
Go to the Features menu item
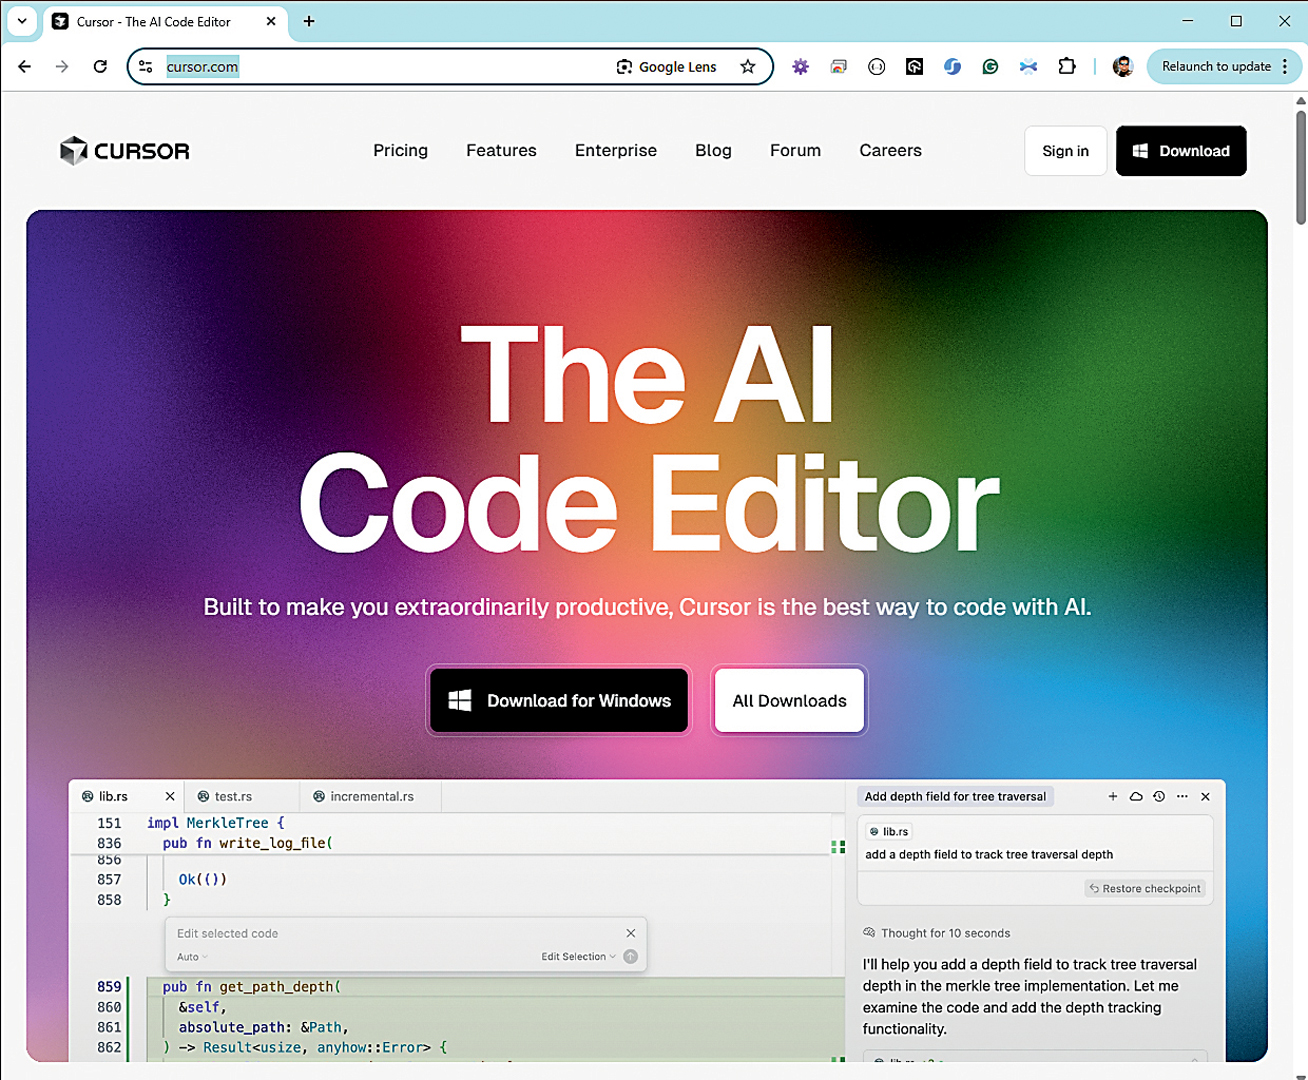501,151
